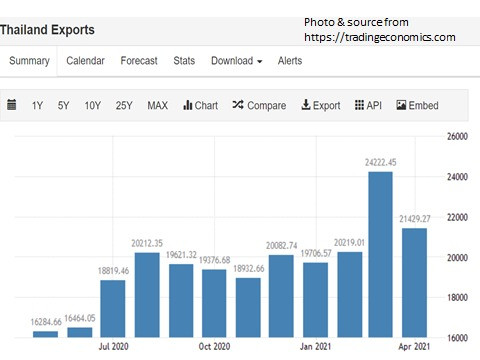Image resolution: width=480 pixels, height=360 pixels.
Task: Click the 22000 y-axis value
Action: tap(457, 217)
